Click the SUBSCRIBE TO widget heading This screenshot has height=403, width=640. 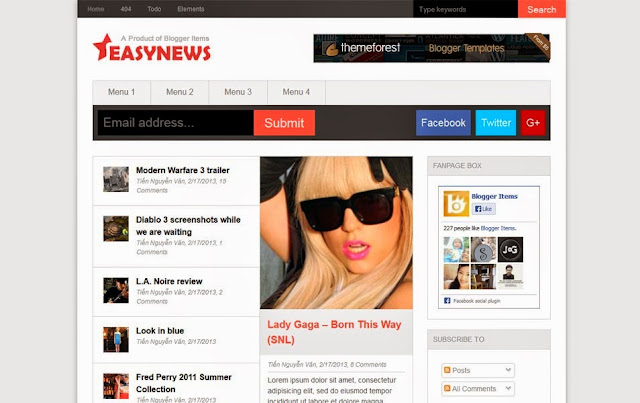[458, 339]
